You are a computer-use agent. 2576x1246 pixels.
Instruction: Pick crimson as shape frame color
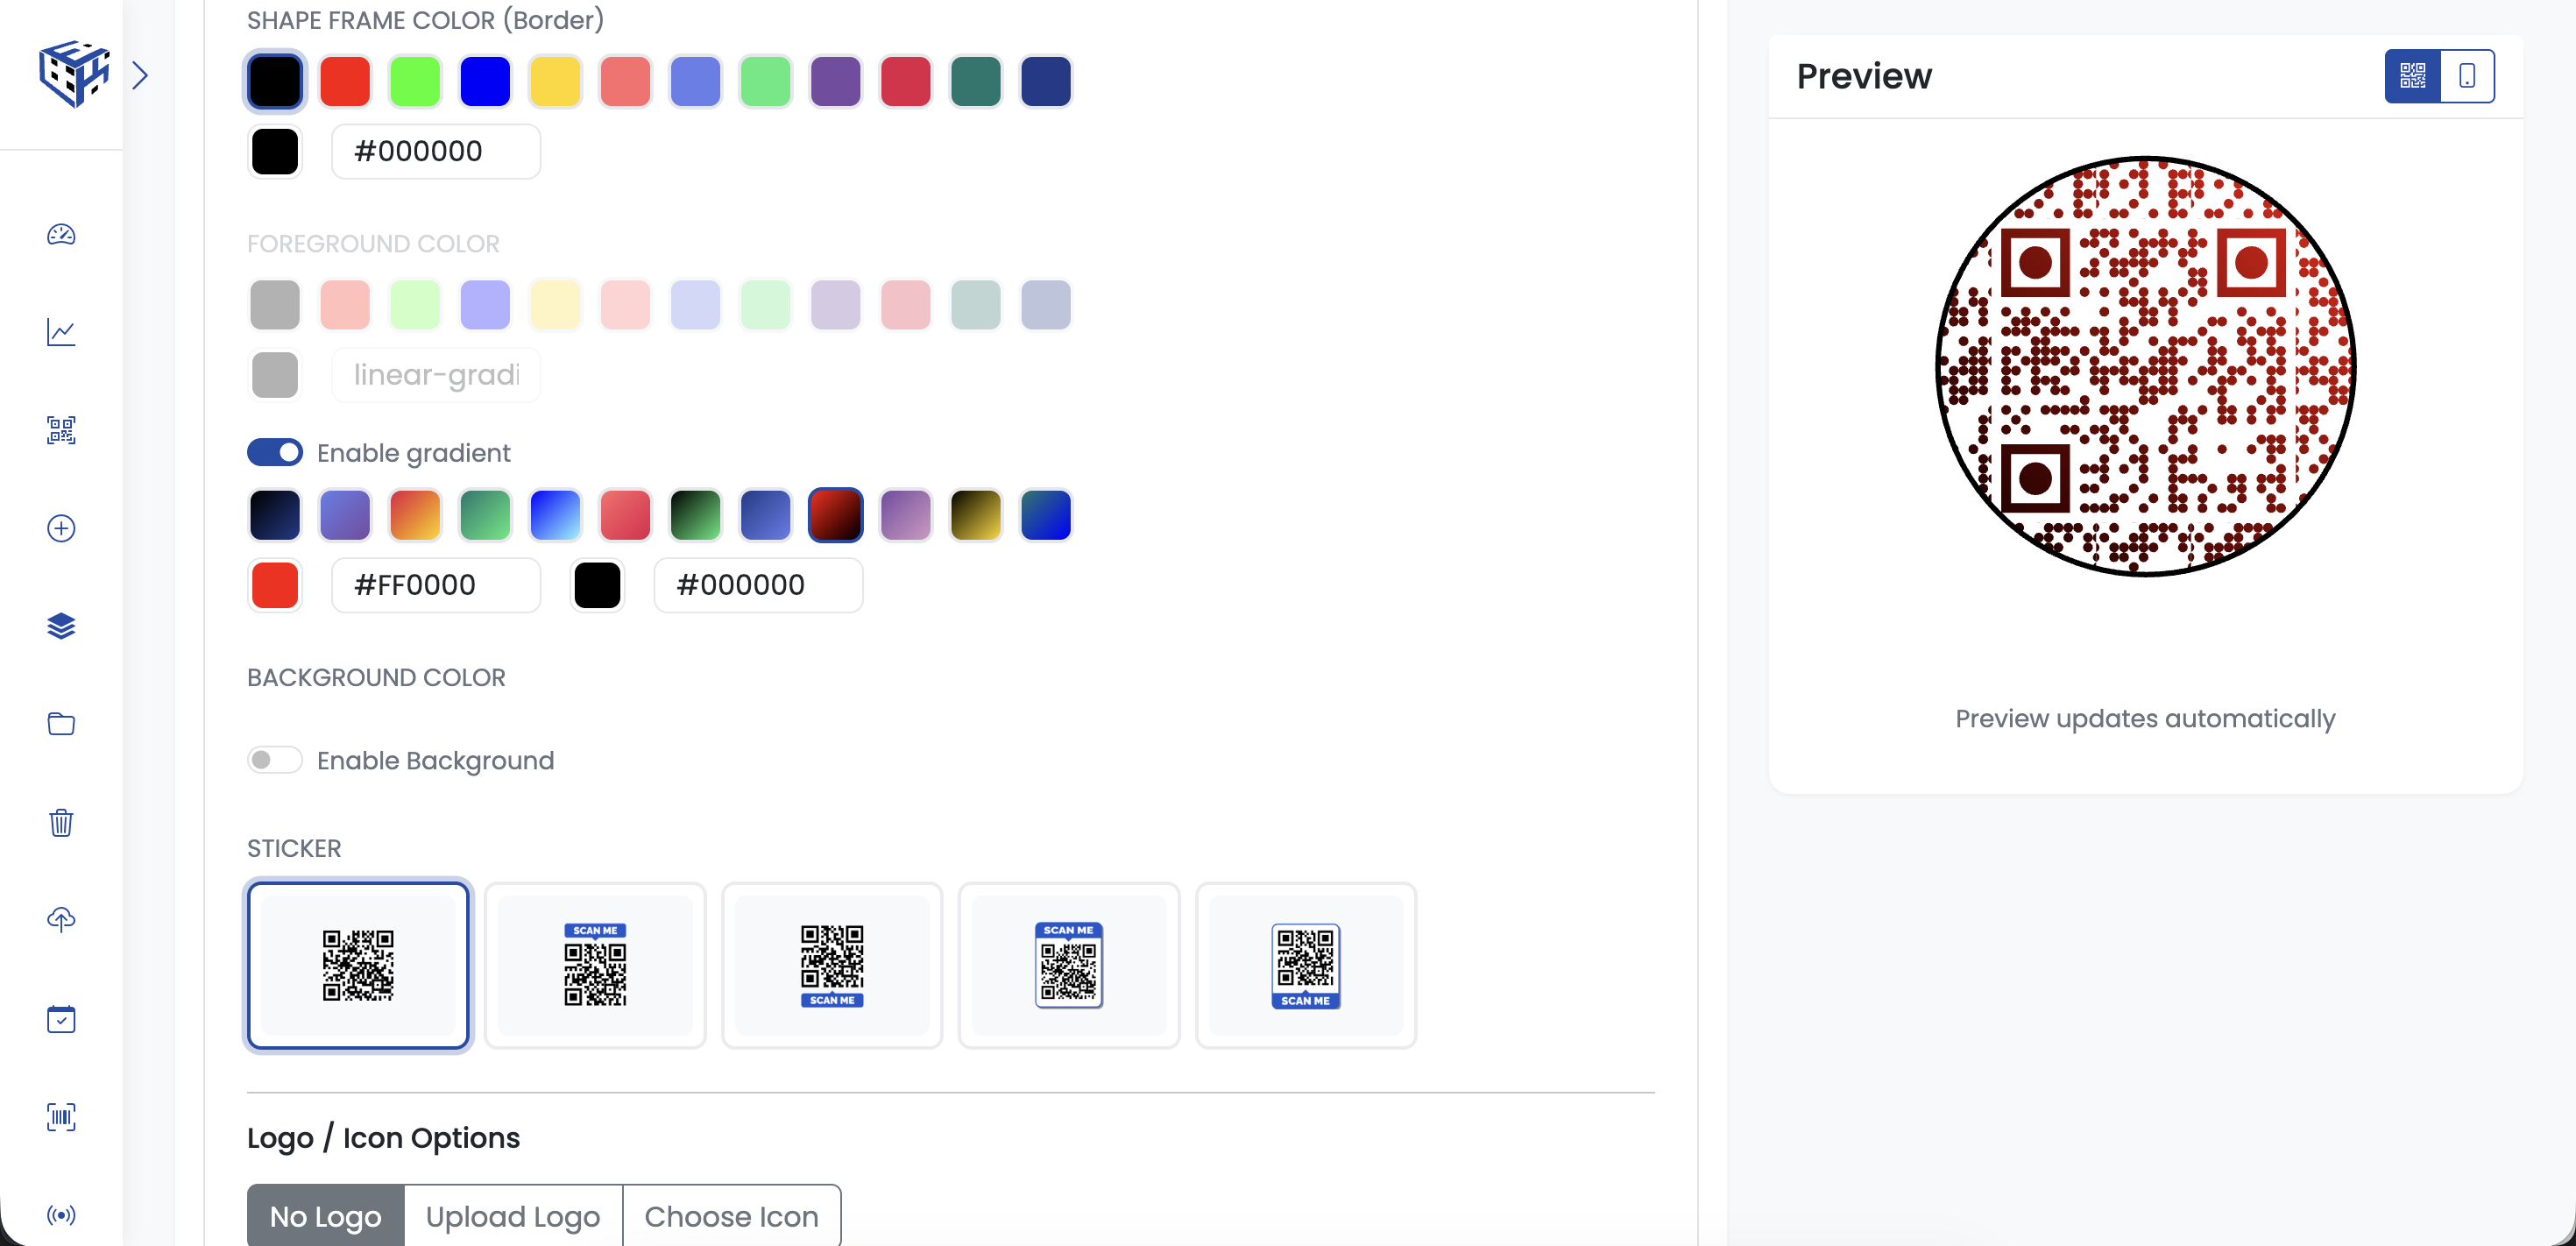point(905,81)
